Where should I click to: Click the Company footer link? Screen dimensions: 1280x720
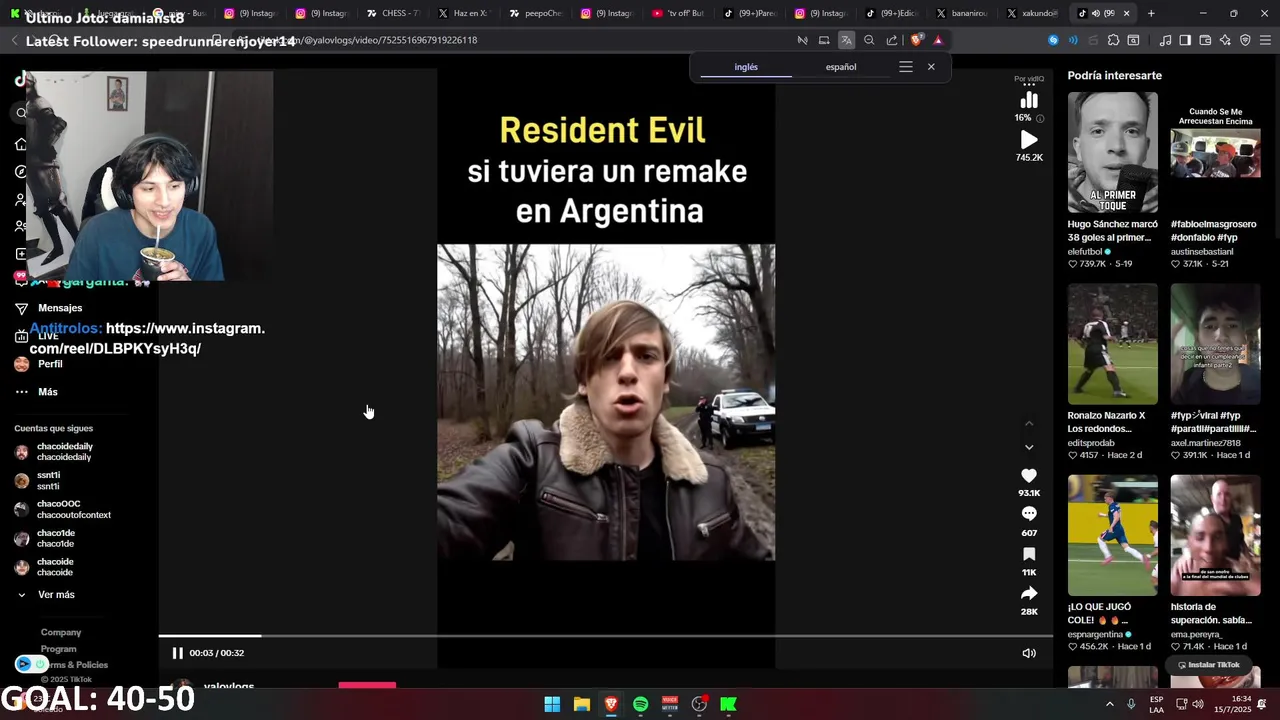pos(61,632)
